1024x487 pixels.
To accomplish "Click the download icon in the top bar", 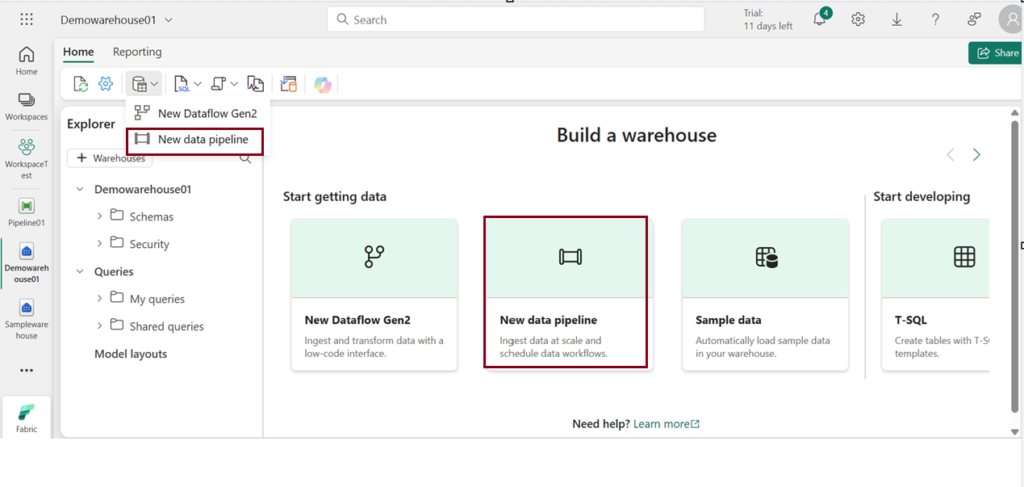I will point(896,19).
